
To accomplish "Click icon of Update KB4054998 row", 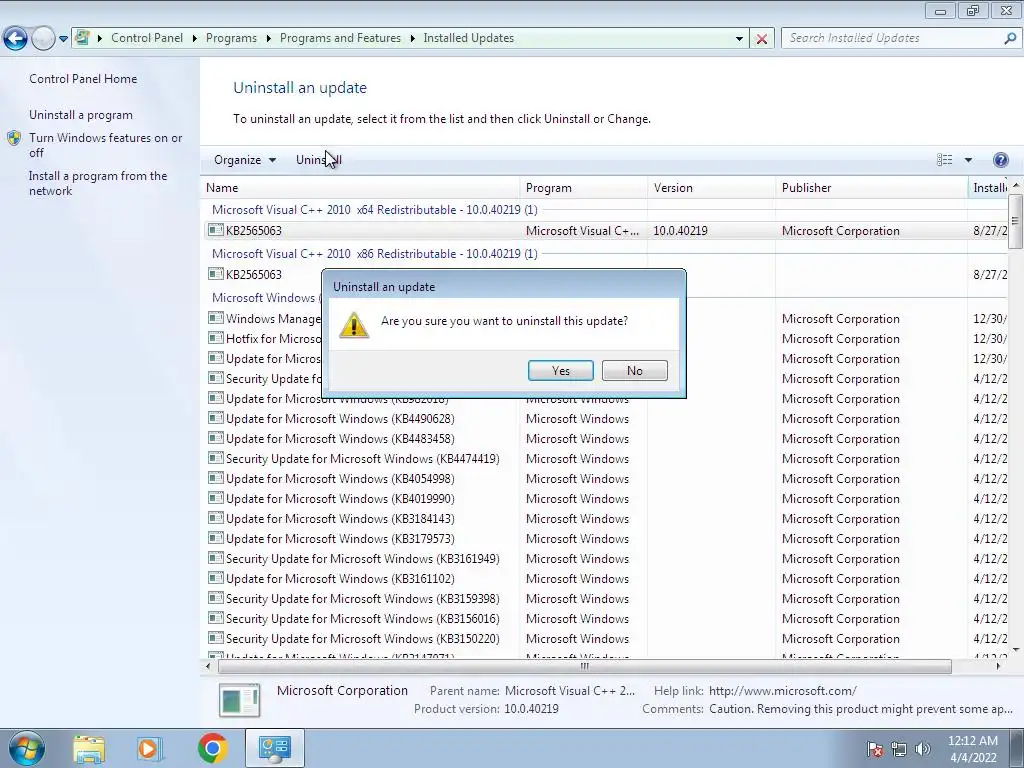I will [216, 478].
